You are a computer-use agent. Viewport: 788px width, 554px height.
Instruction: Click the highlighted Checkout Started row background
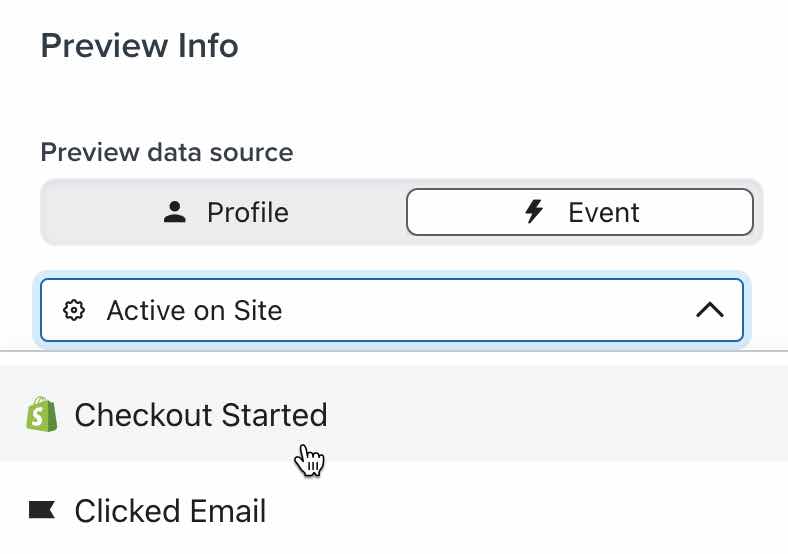click(560, 414)
